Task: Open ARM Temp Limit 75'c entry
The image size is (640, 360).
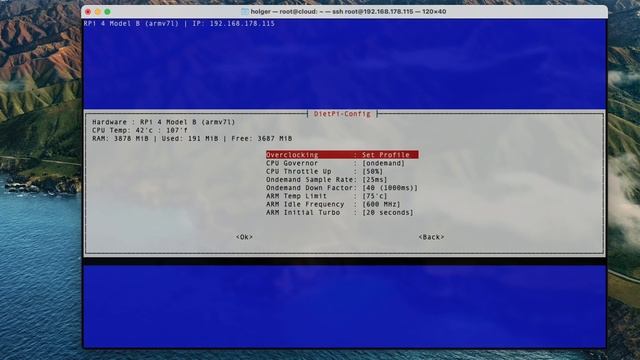Action: (x=327, y=196)
